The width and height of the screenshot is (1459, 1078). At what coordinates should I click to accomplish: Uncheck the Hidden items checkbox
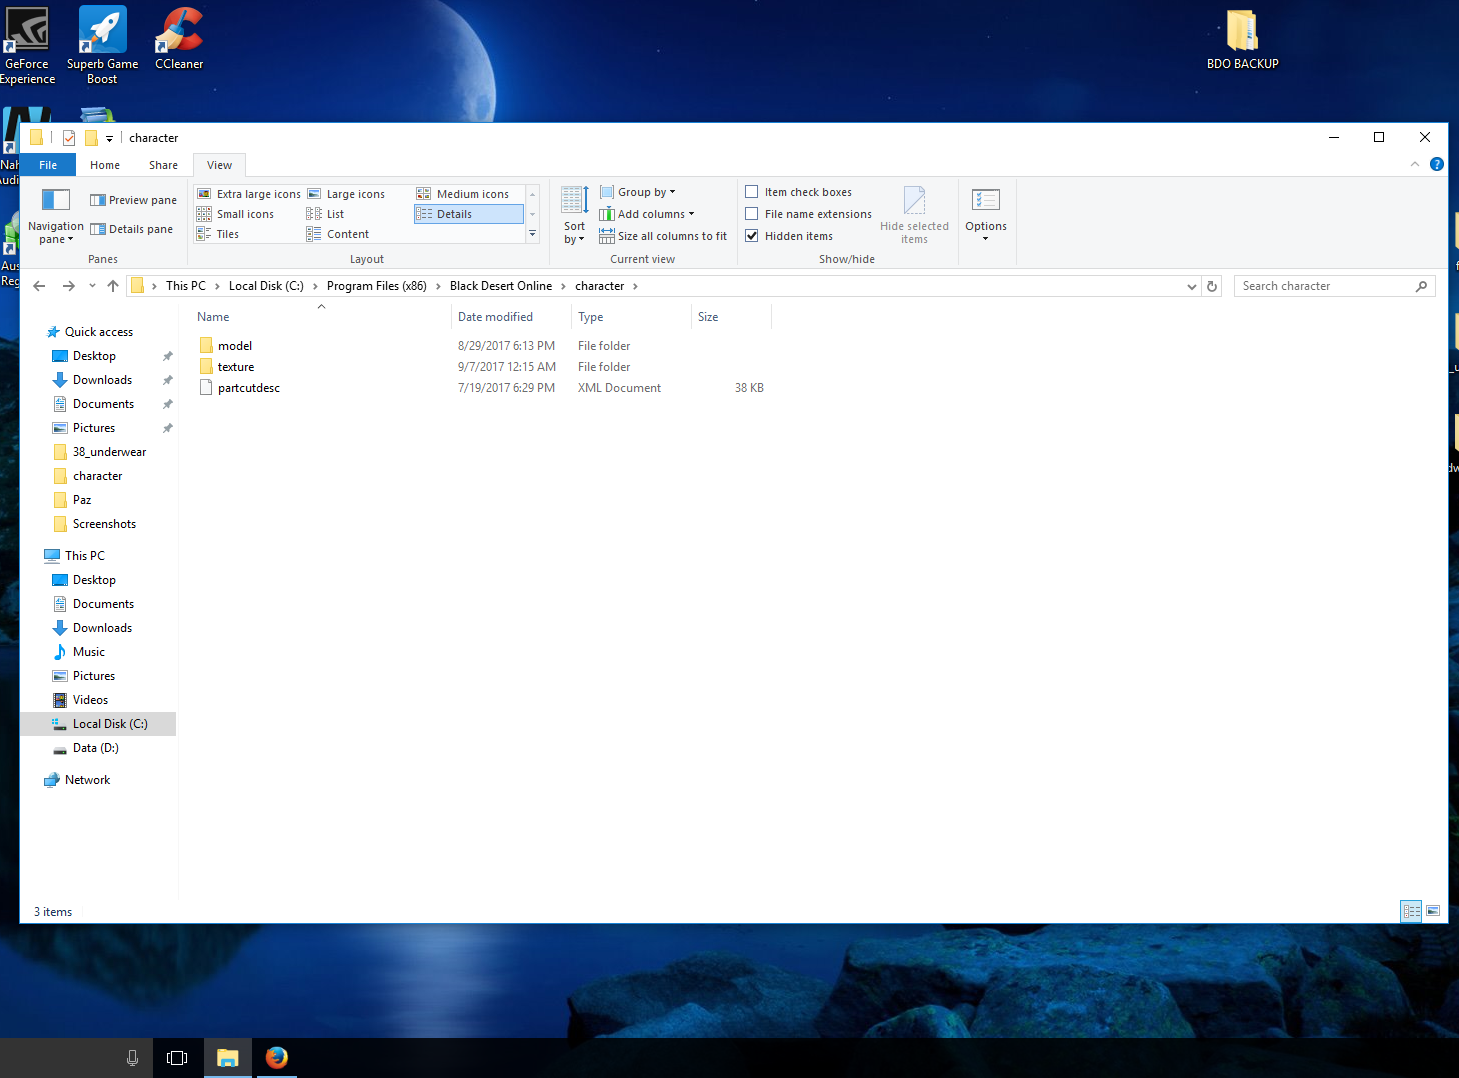pos(752,236)
